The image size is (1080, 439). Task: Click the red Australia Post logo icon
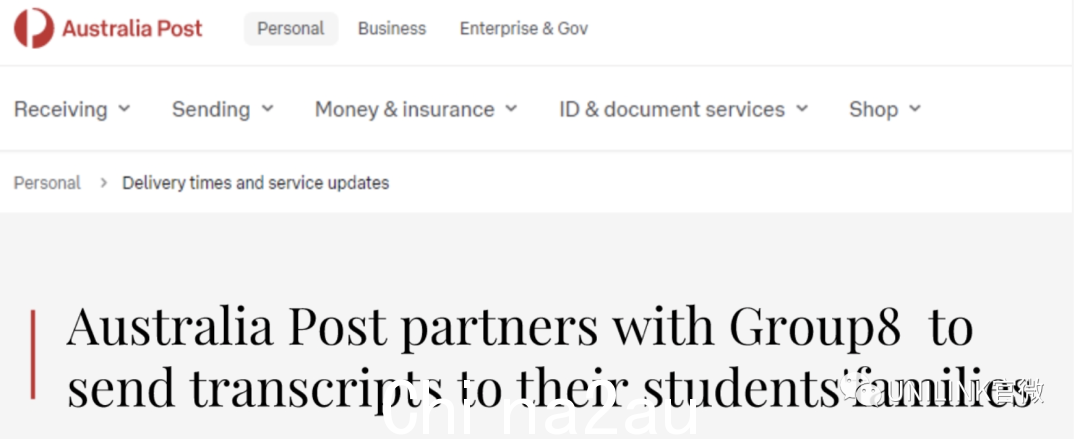[x=34, y=28]
